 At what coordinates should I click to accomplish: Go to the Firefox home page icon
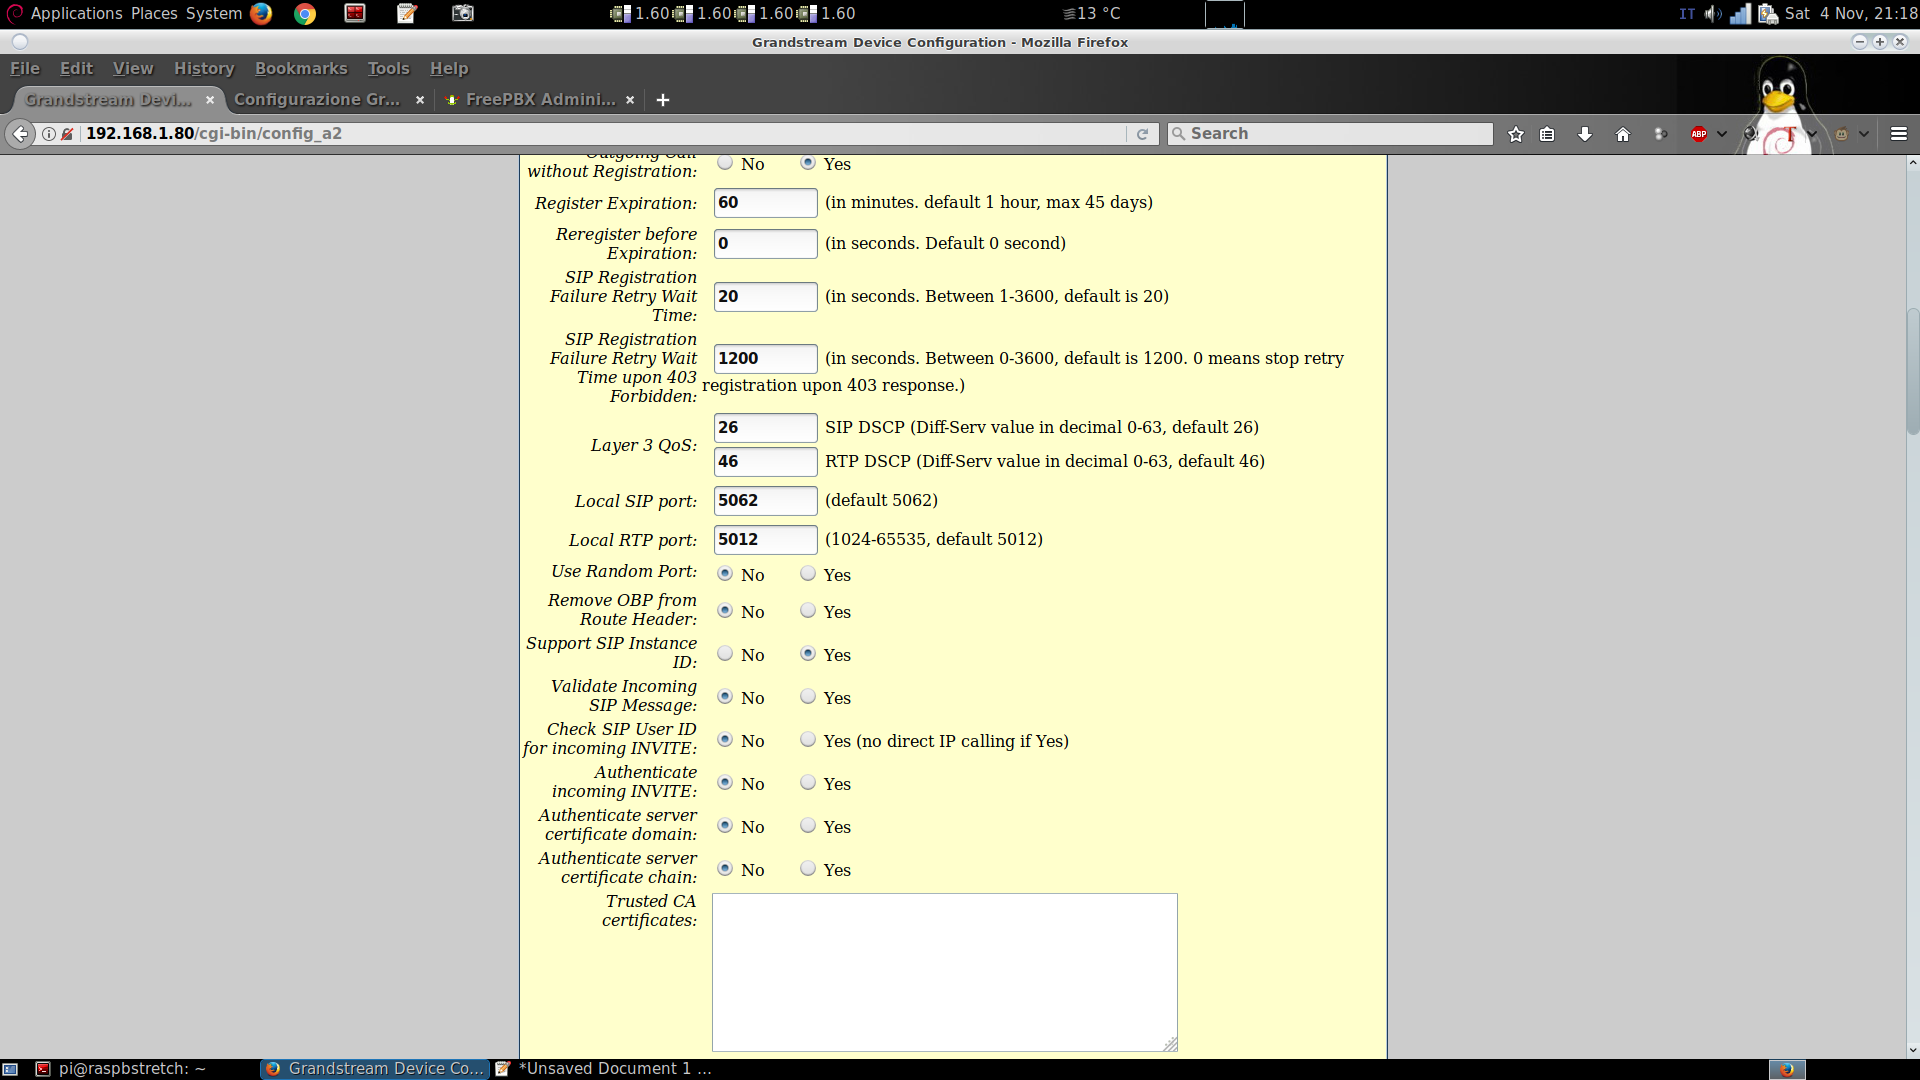click(x=1623, y=134)
